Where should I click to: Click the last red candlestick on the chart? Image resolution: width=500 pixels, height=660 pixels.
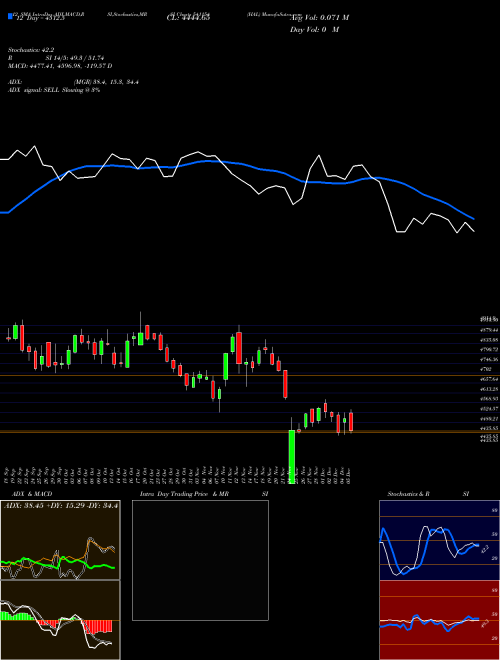[x=351, y=421]
